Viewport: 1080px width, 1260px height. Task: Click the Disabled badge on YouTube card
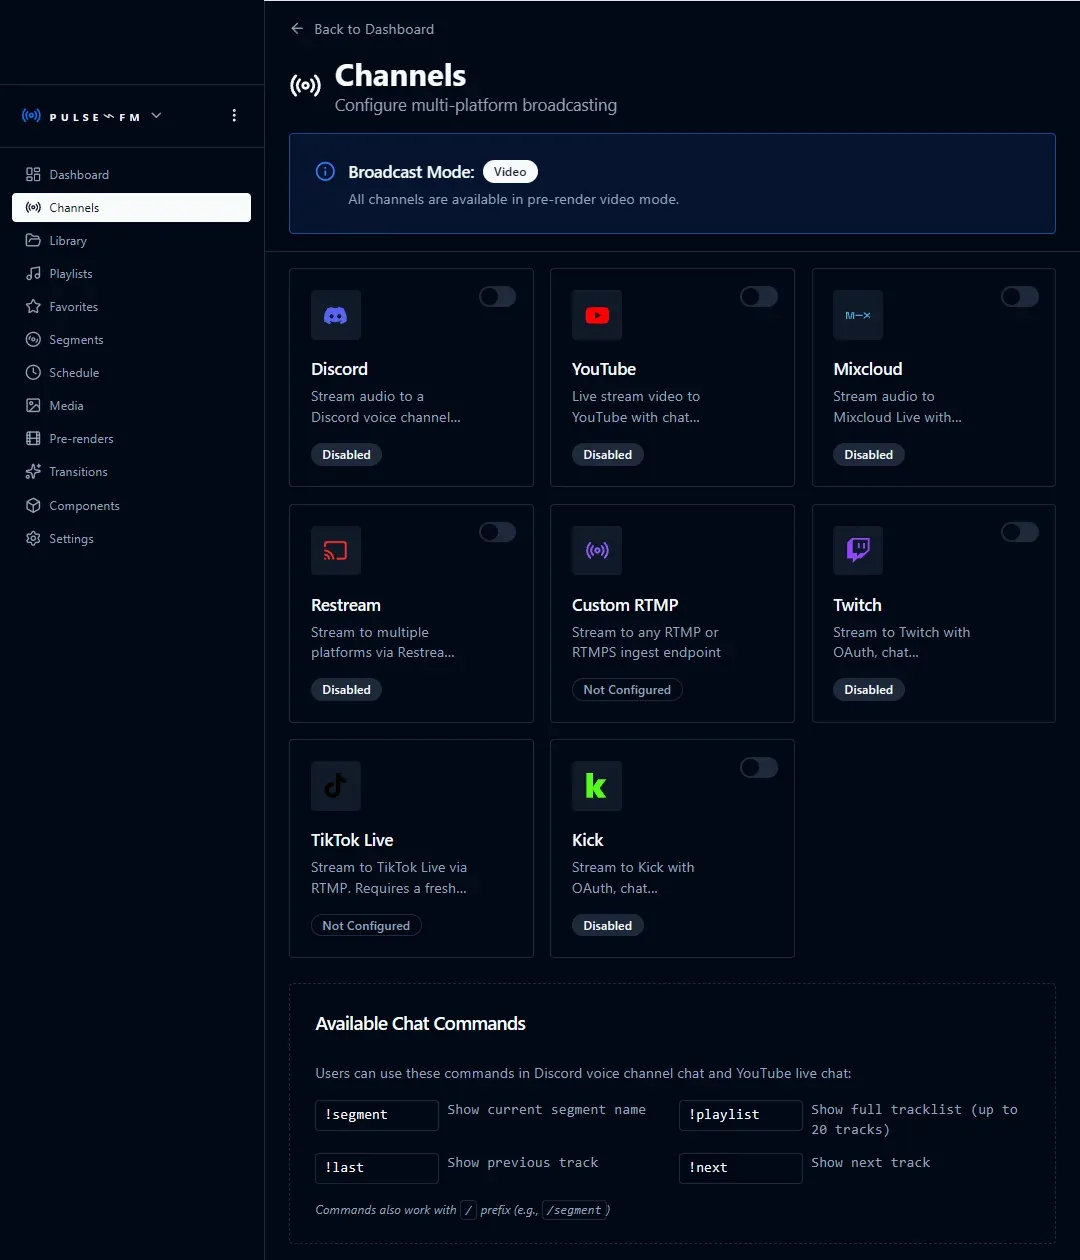pos(607,454)
